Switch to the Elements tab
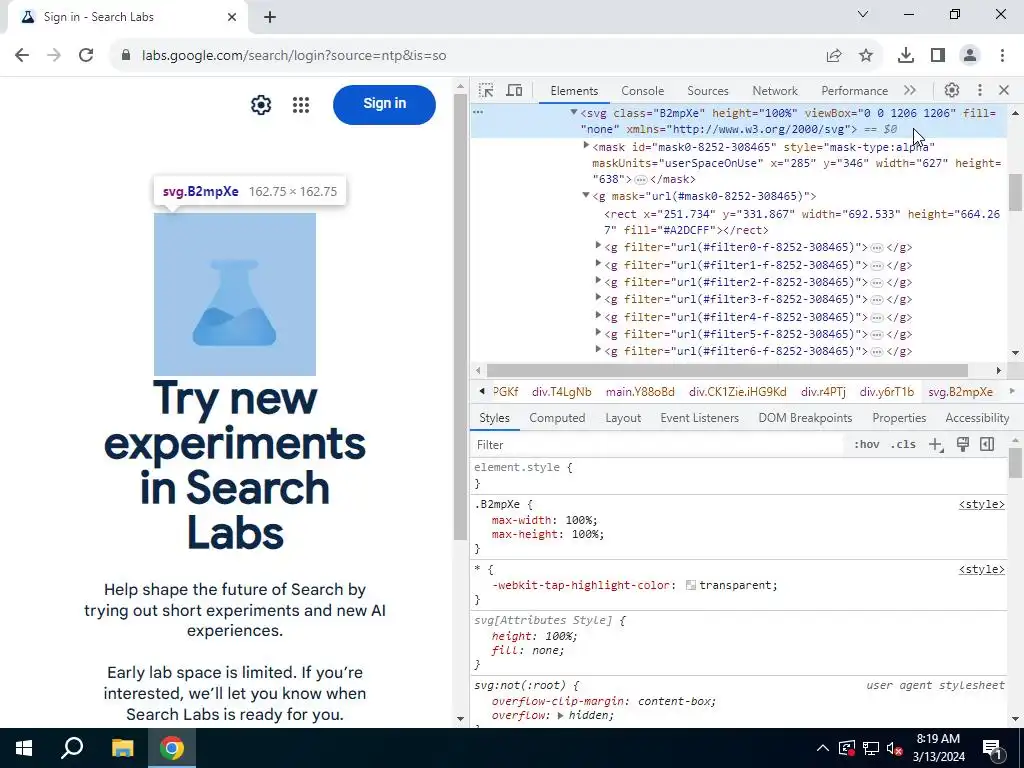The image size is (1024, 768). click(574, 91)
